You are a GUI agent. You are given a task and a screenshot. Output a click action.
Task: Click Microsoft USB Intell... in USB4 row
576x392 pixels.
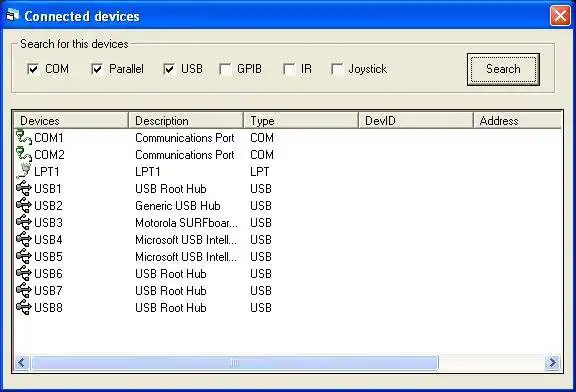click(186, 240)
